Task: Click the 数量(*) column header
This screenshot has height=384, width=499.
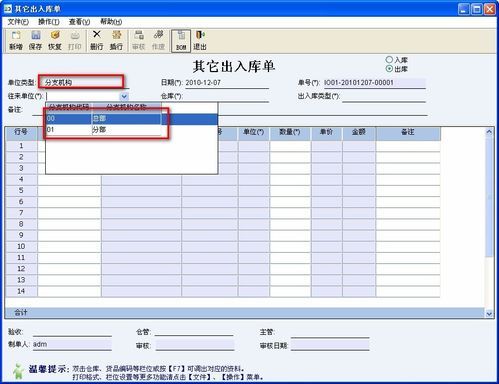Action: [x=290, y=133]
